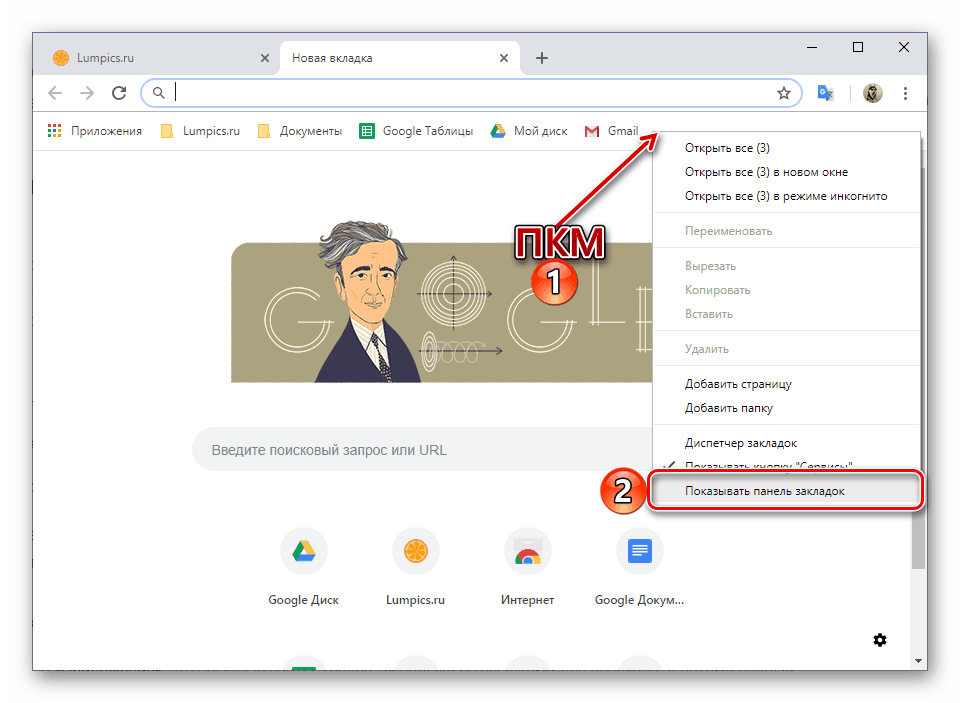The width and height of the screenshot is (960, 703).
Task: Minimize the Chrome window
Action: tap(812, 47)
